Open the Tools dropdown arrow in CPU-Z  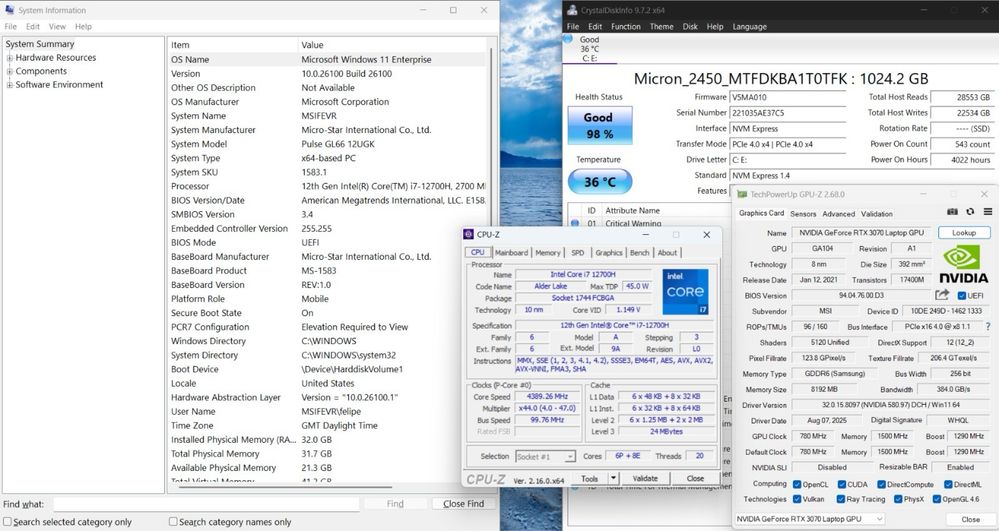[613, 477]
